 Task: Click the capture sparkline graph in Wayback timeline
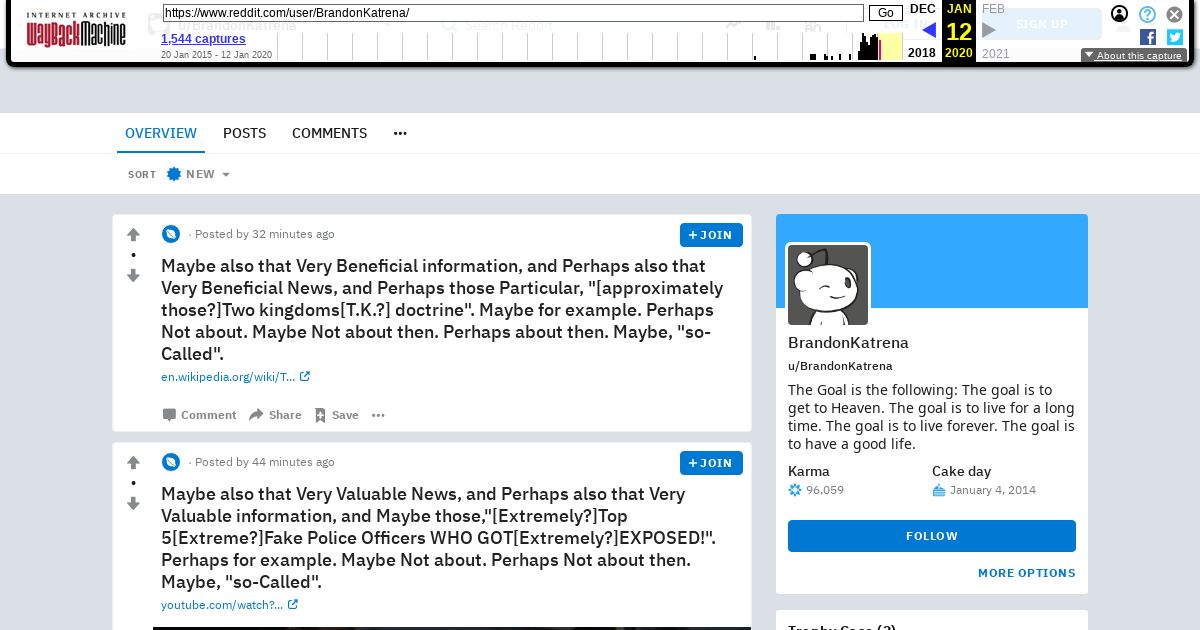[590, 46]
